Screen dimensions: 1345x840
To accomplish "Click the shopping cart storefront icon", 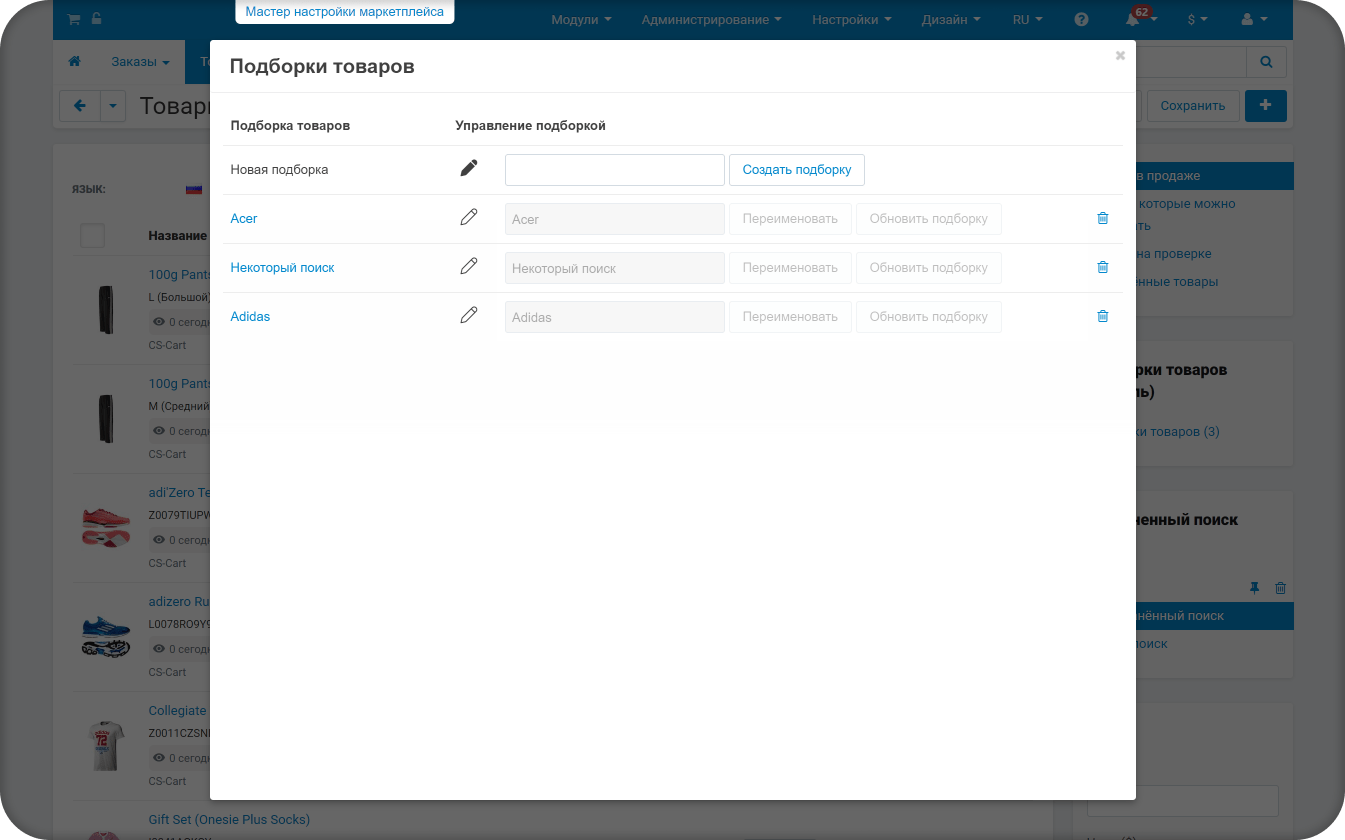I will pos(74,19).
